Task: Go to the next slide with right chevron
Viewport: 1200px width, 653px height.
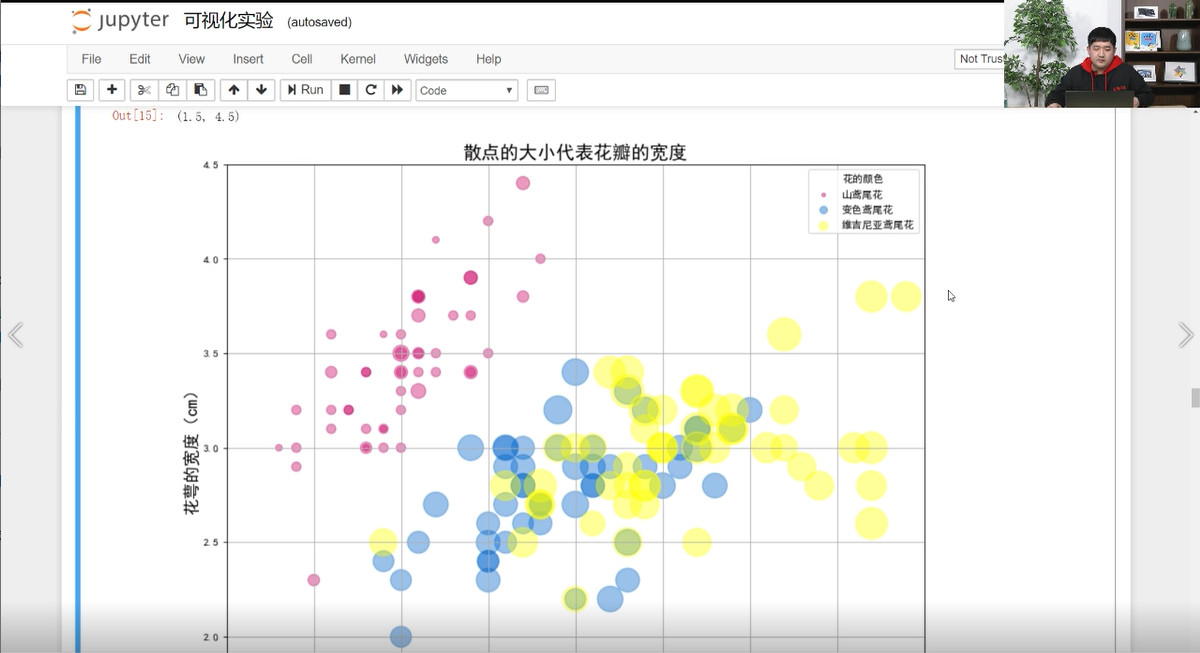Action: click(x=1185, y=335)
